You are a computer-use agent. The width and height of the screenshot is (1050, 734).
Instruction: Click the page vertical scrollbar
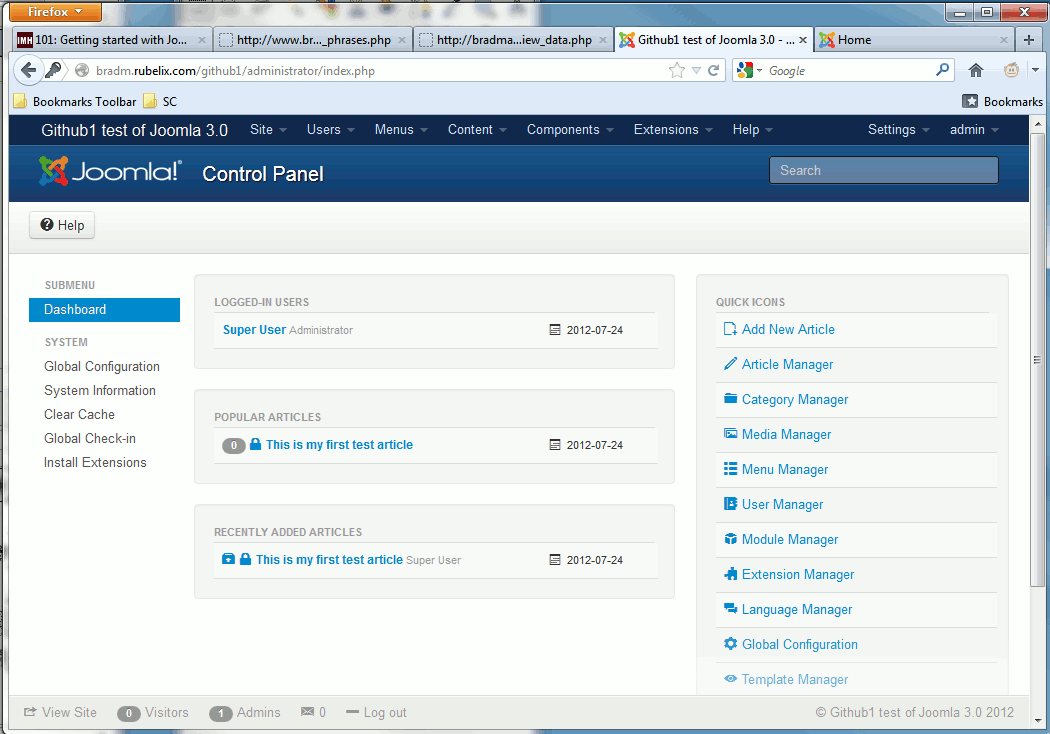pyautogui.click(x=1037, y=360)
